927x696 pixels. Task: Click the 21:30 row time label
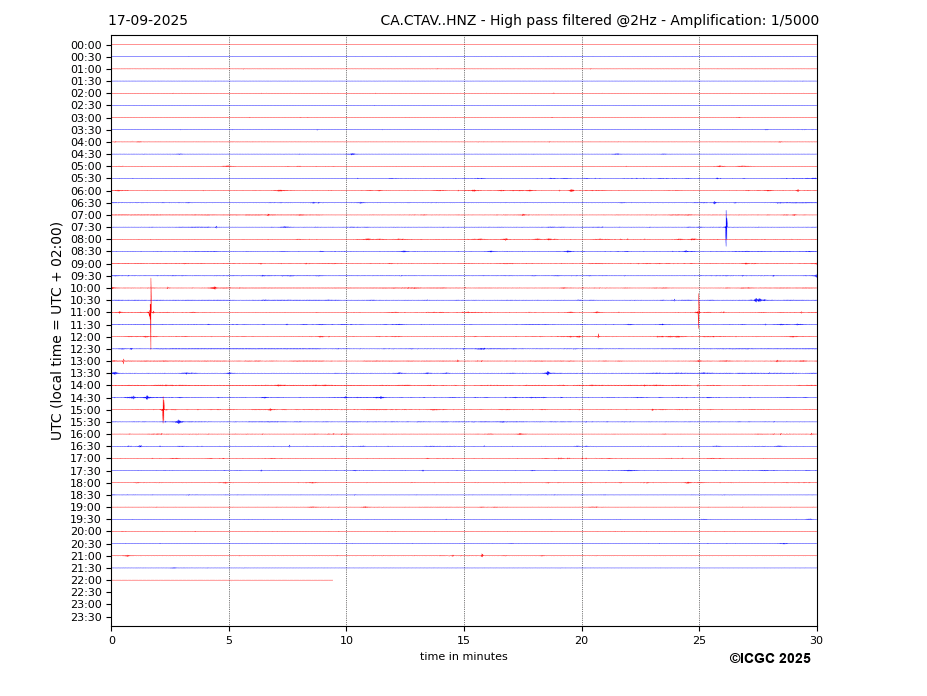86,568
